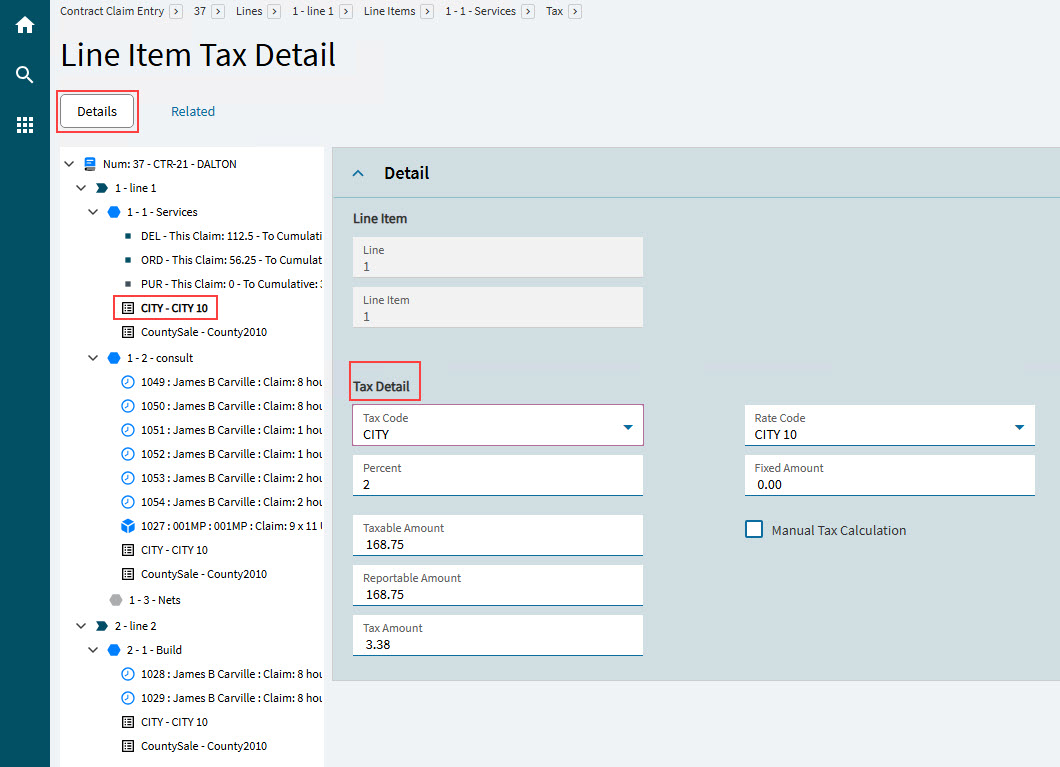Select 1027 : 001MP : 001MP row

pos(231,526)
